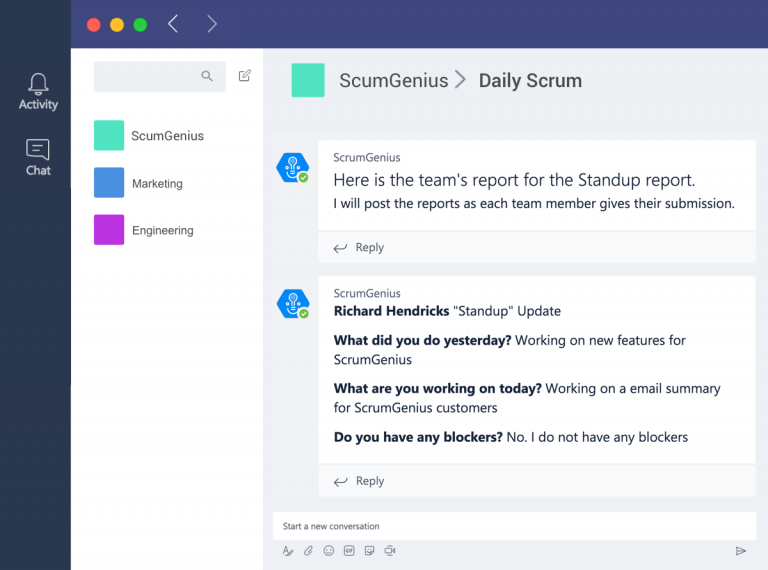Go back using the left chevron

(173, 24)
